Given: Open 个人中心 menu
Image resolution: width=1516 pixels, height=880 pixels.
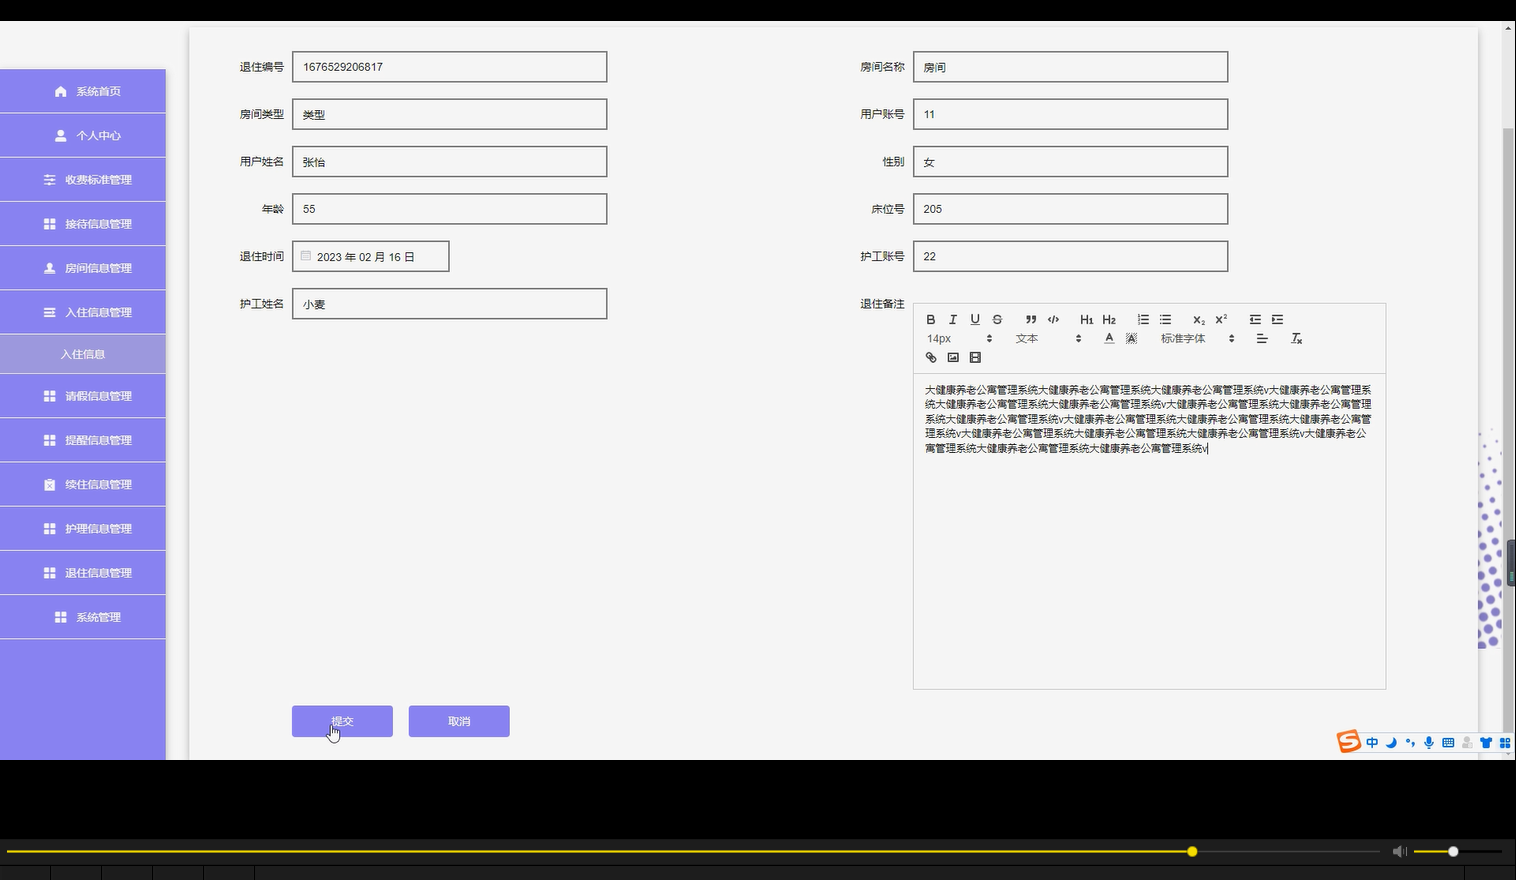Looking at the screenshot, I should 83,135.
